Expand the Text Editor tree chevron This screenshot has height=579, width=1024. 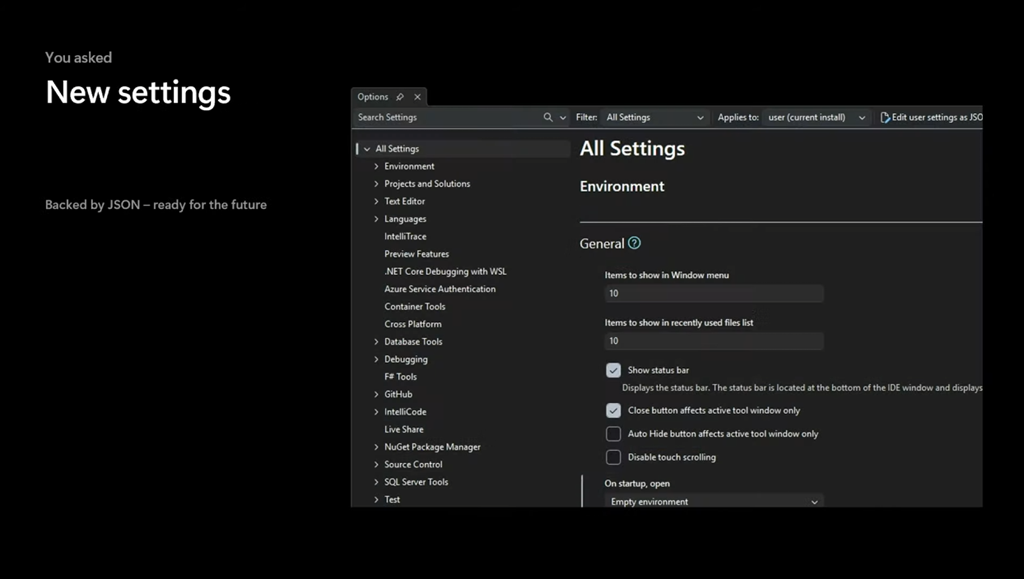pyautogui.click(x=376, y=201)
